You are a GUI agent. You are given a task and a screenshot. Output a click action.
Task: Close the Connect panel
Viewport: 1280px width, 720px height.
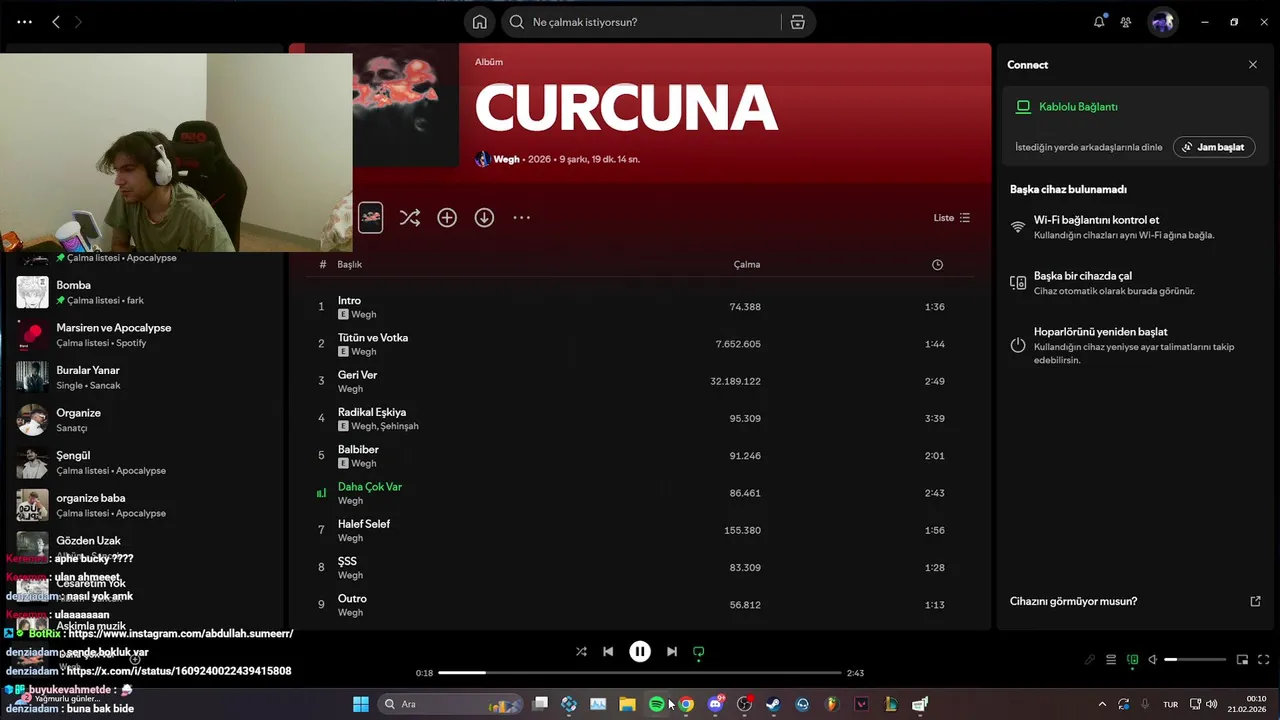click(x=1253, y=64)
